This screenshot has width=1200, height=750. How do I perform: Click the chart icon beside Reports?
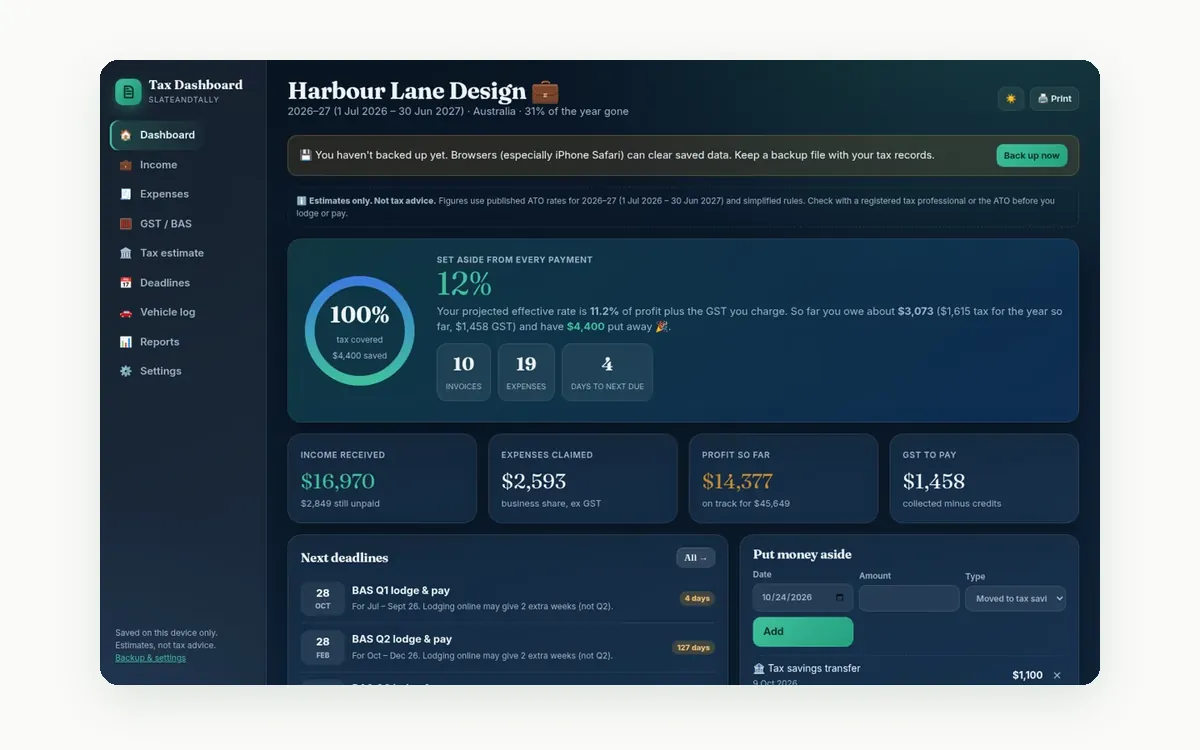coord(126,342)
